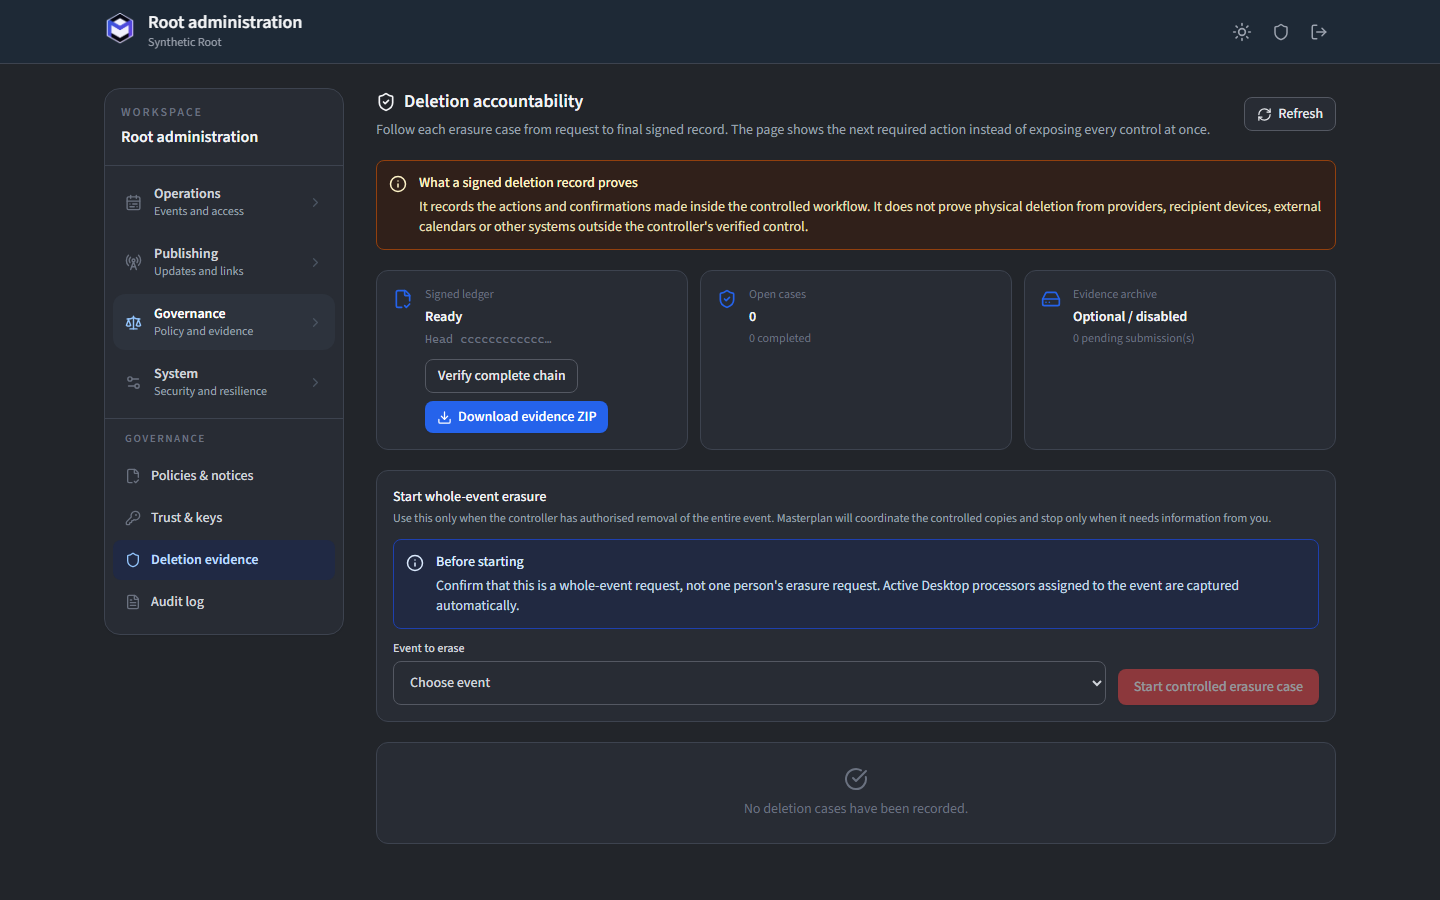The width and height of the screenshot is (1440, 900).
Task: Click the empty-state checkmark circle icon
Action: [856, 779]
